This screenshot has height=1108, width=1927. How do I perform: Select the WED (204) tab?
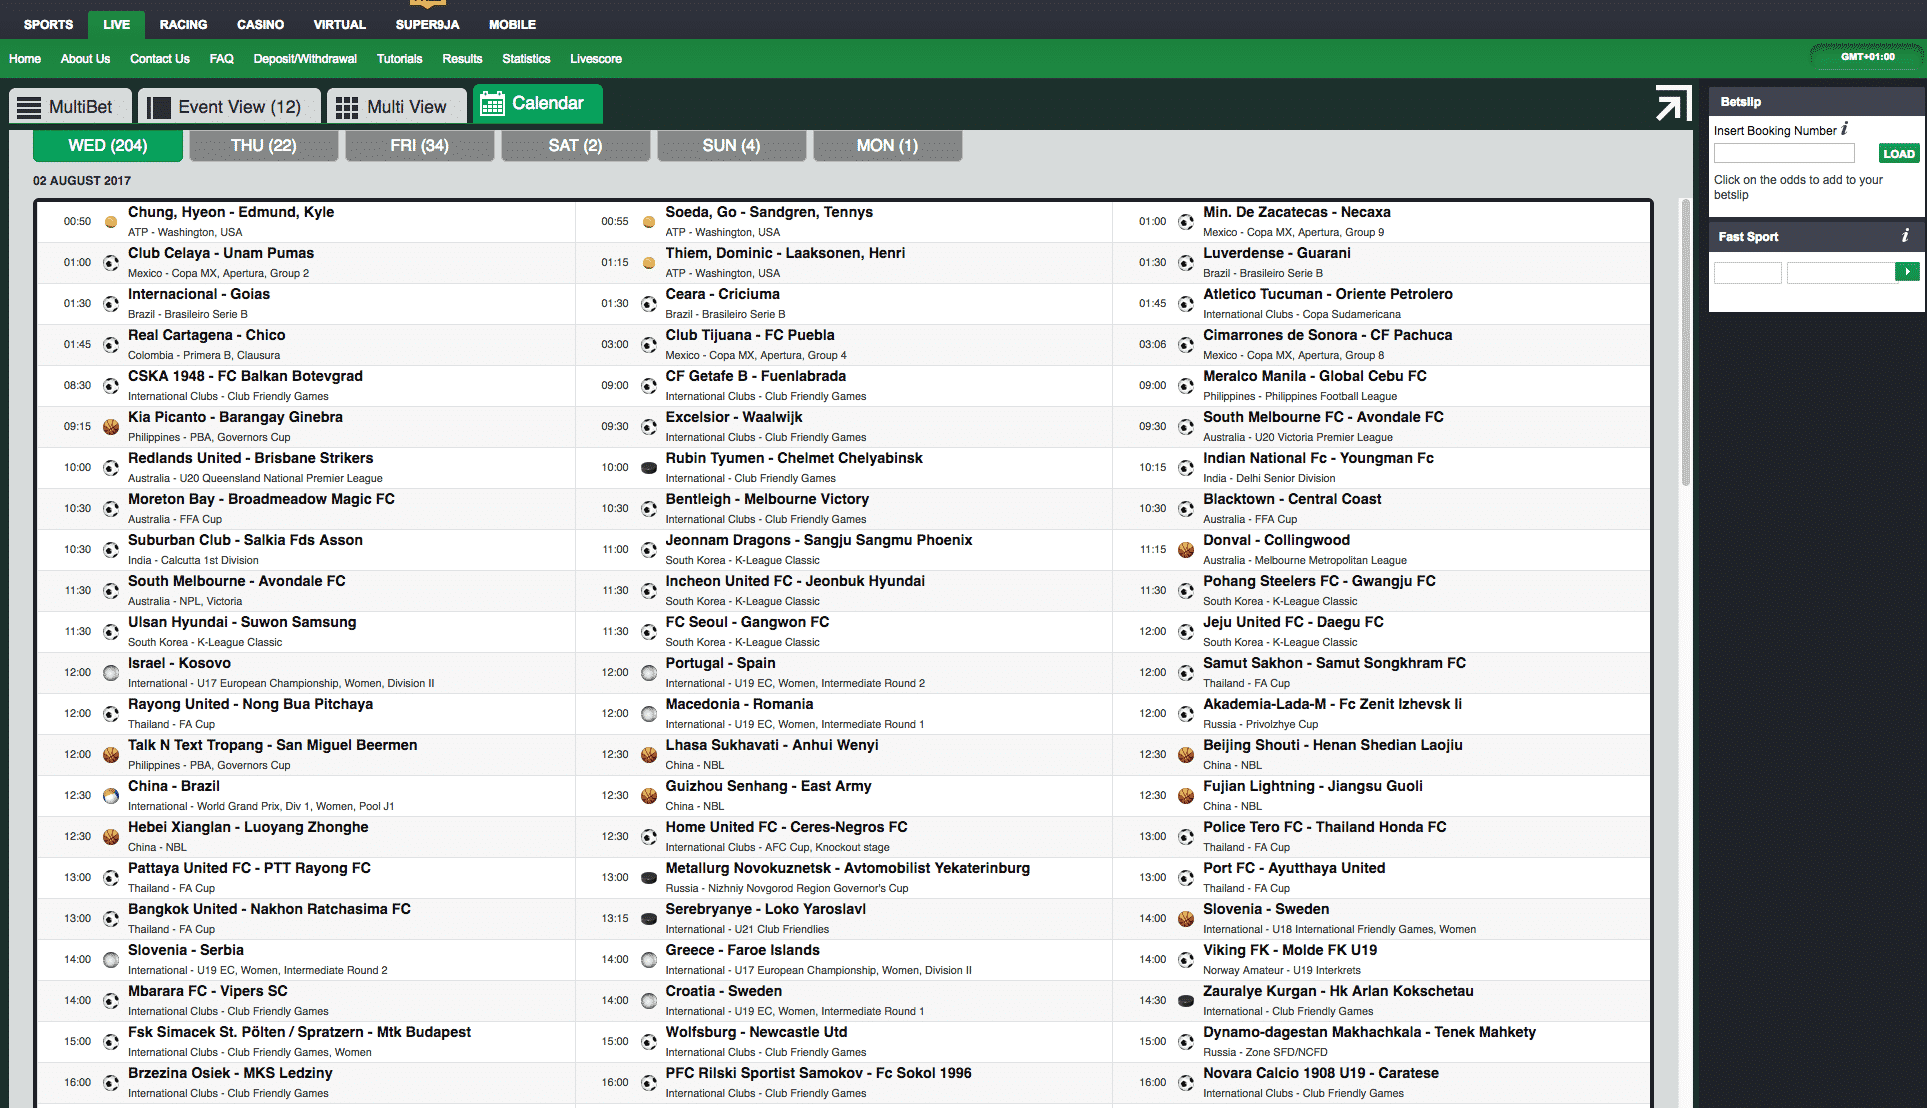[105, 146]
